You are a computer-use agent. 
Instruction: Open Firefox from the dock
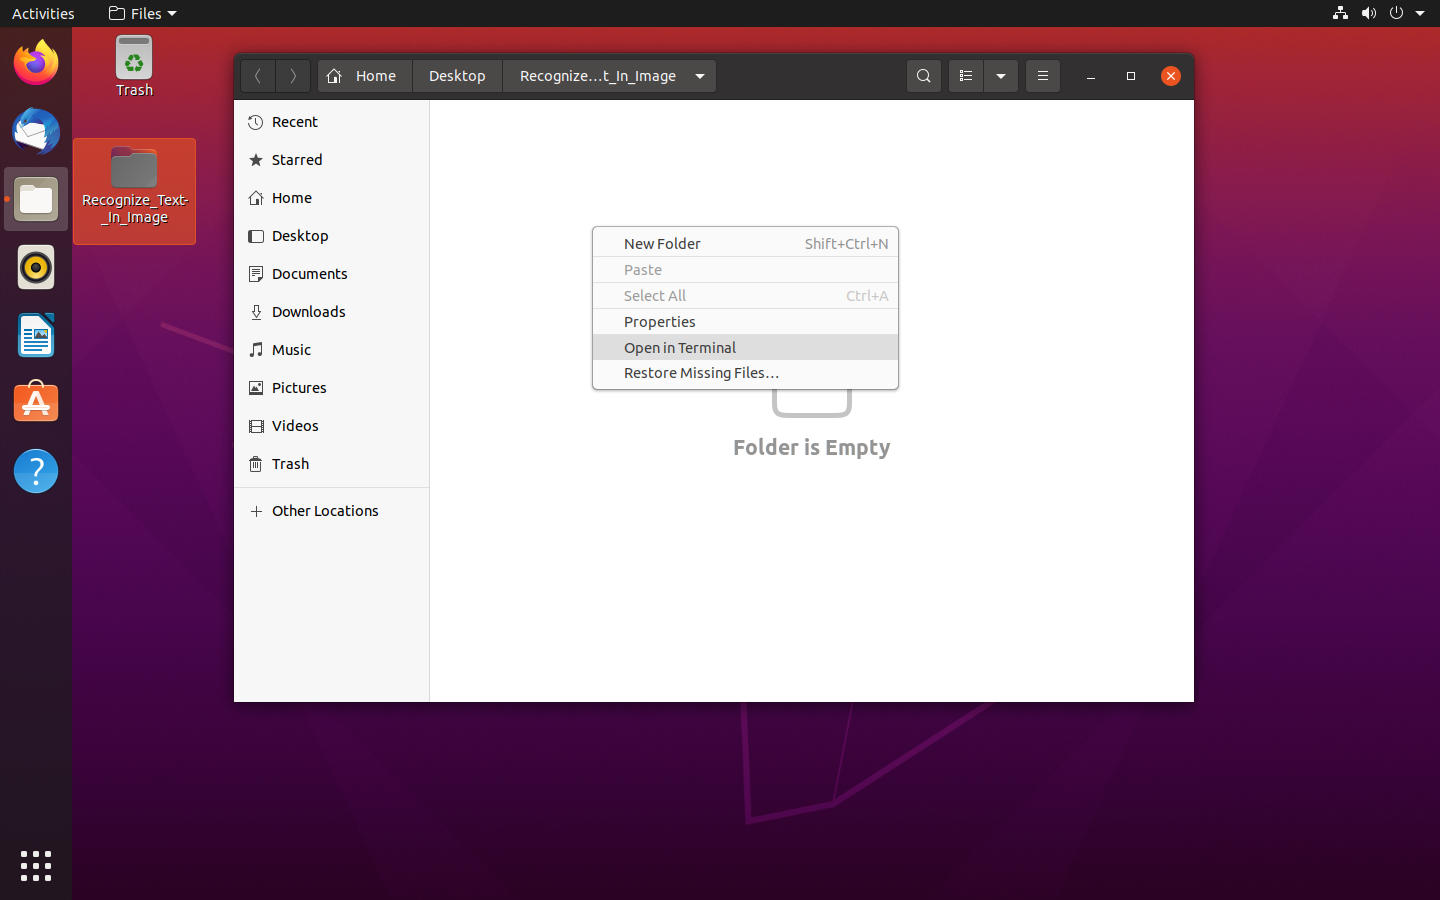coord(36,64)
